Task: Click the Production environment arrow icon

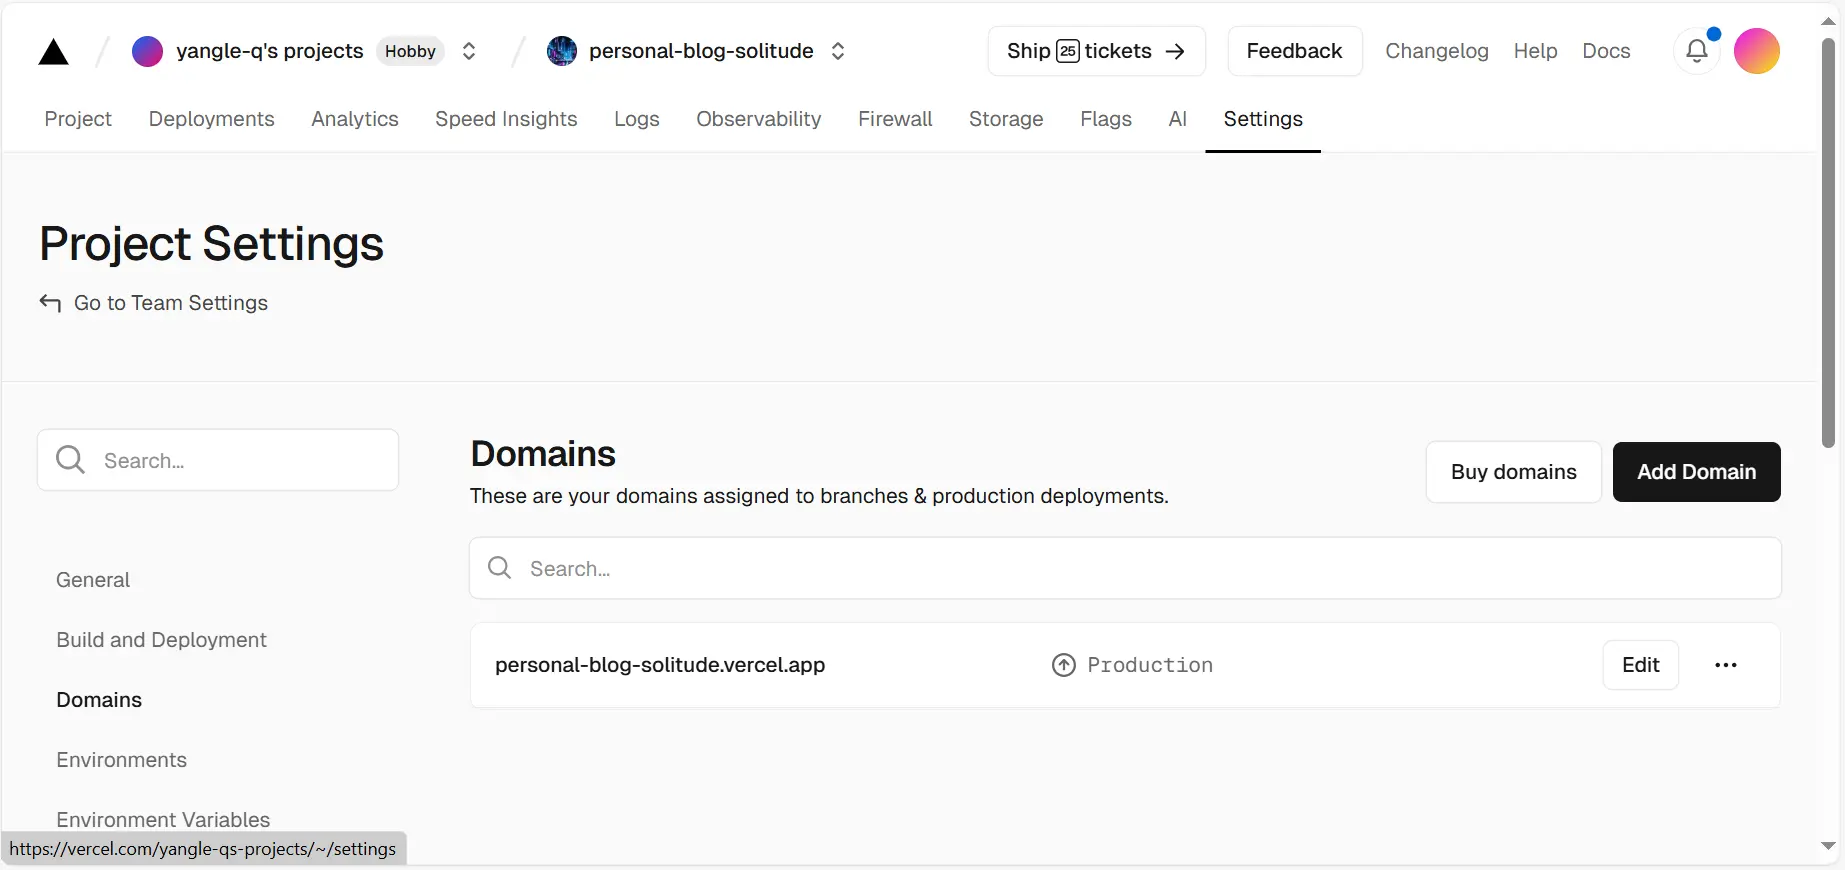Action: (x=1064, y=665)
